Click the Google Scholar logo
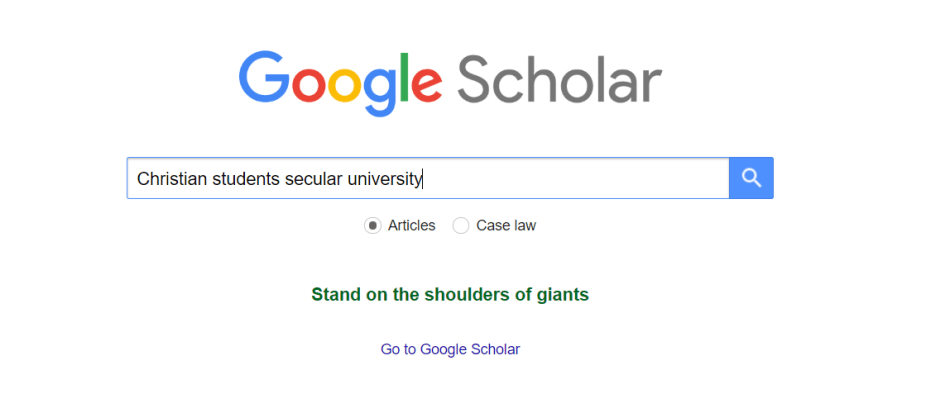The height and width of the screenshot is (408, 950). (x=450, y=80)
